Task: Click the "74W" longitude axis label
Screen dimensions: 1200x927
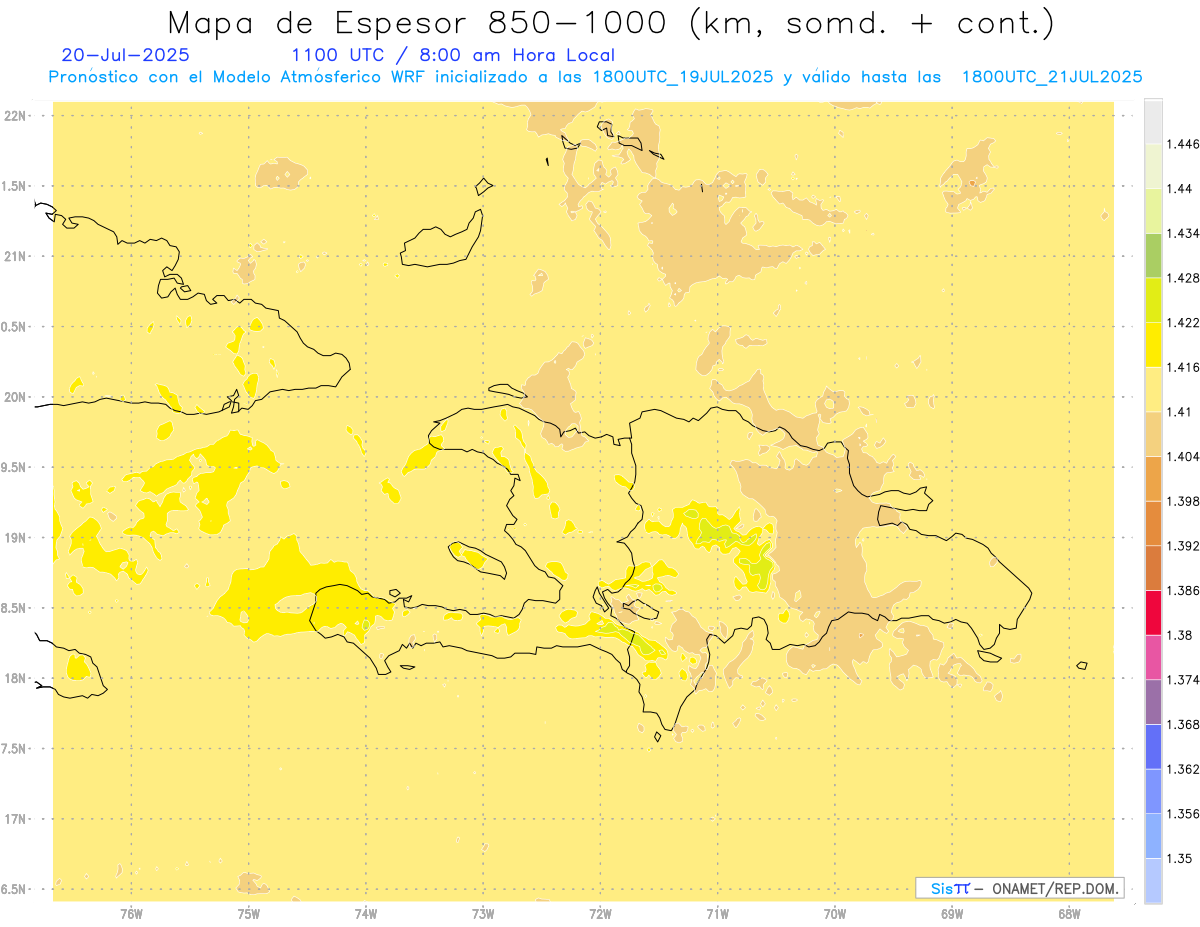Action: [366, 913]
